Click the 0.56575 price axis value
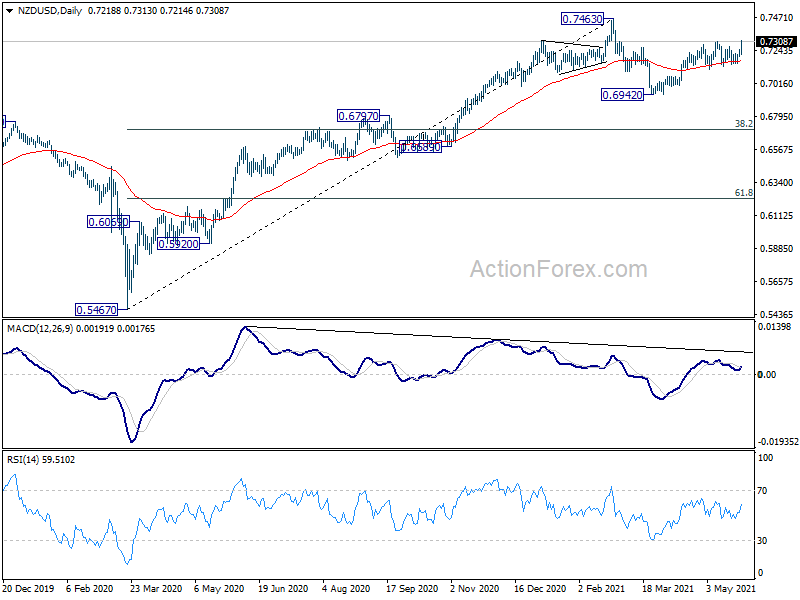The height and width of the screenshot is (600, 800). click(777, 282)
